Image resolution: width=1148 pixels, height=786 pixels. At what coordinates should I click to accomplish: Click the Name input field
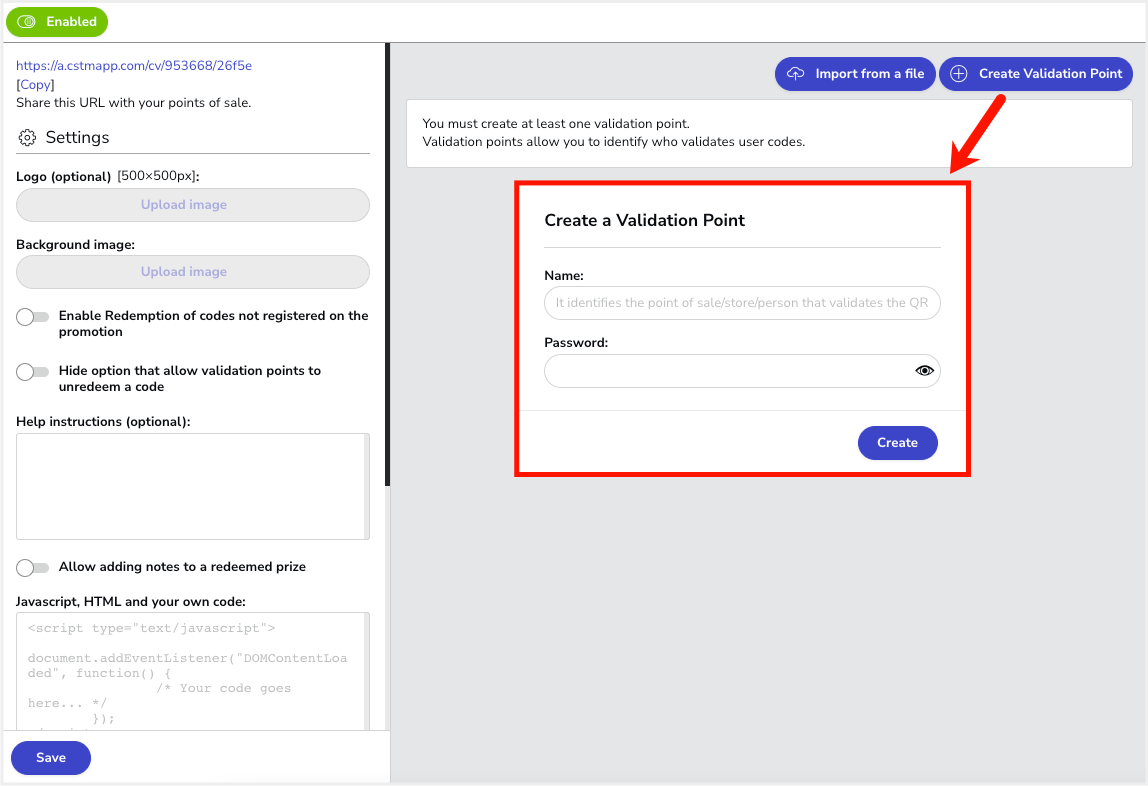(x=742, y=302)
